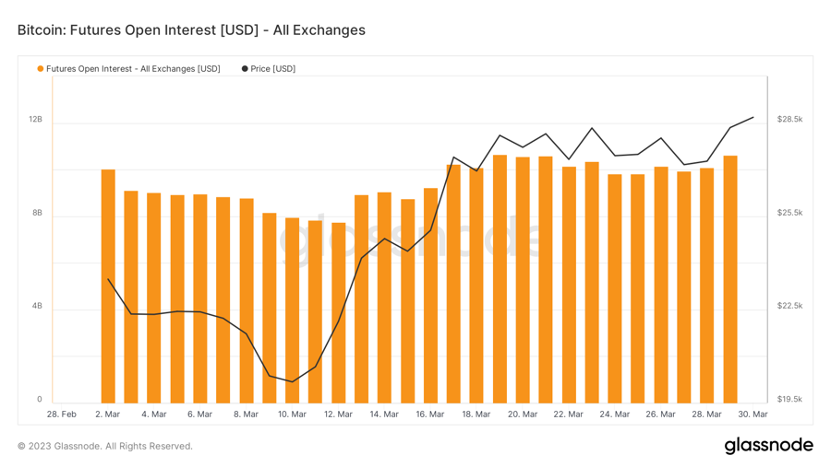832x468 pixels.
Task: Select the orange bar for 2. Mar
Action: 108,285
